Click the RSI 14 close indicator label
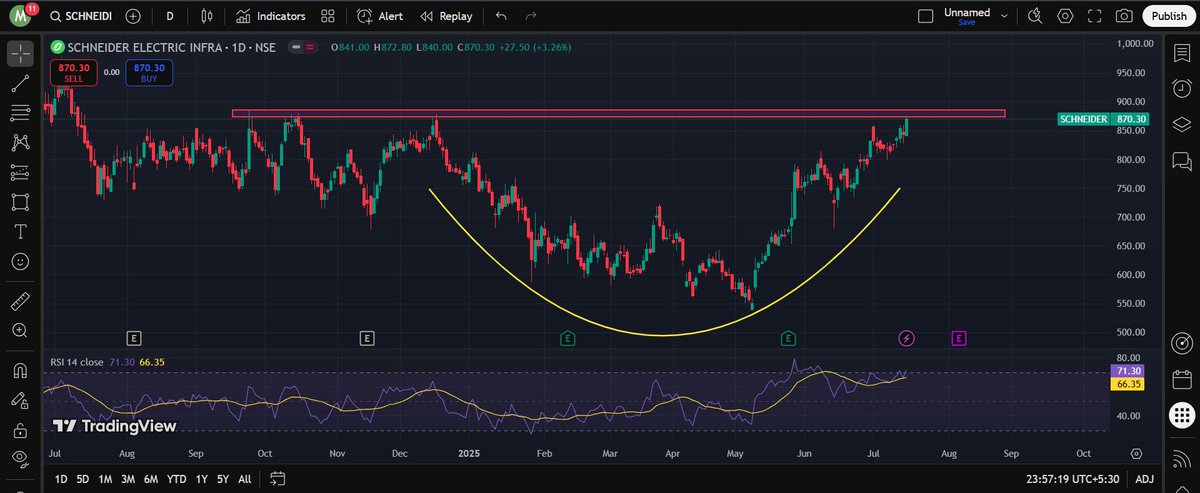This screenshot has height=493, width=1200. coord(77,360)
